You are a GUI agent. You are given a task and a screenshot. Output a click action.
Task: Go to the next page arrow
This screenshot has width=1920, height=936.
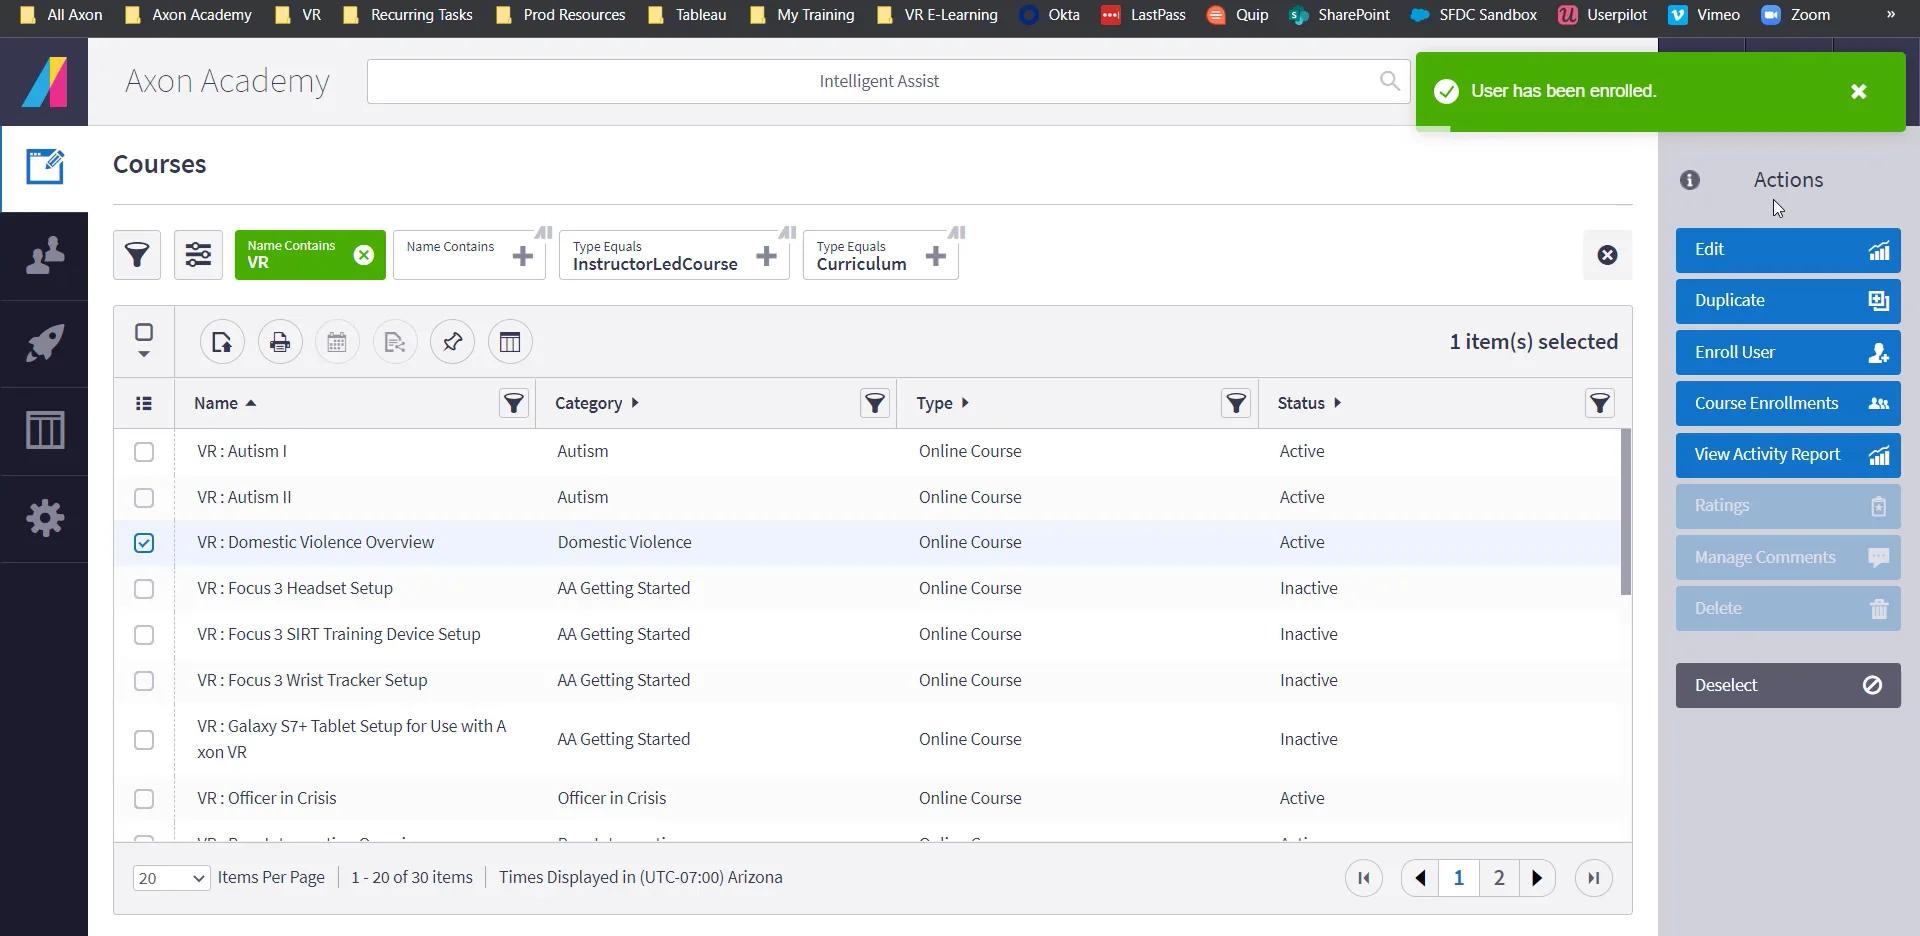pyautogui.click(x=1537, y=878)
